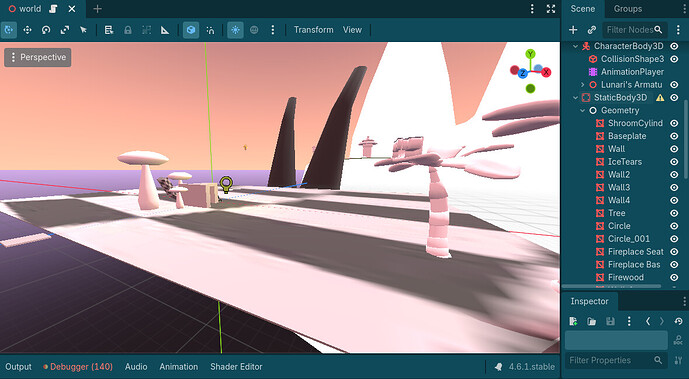Open property tools icon beside Filter Properties
The width and height of the screenshot is (689, 379).
(x=678, y=360)
